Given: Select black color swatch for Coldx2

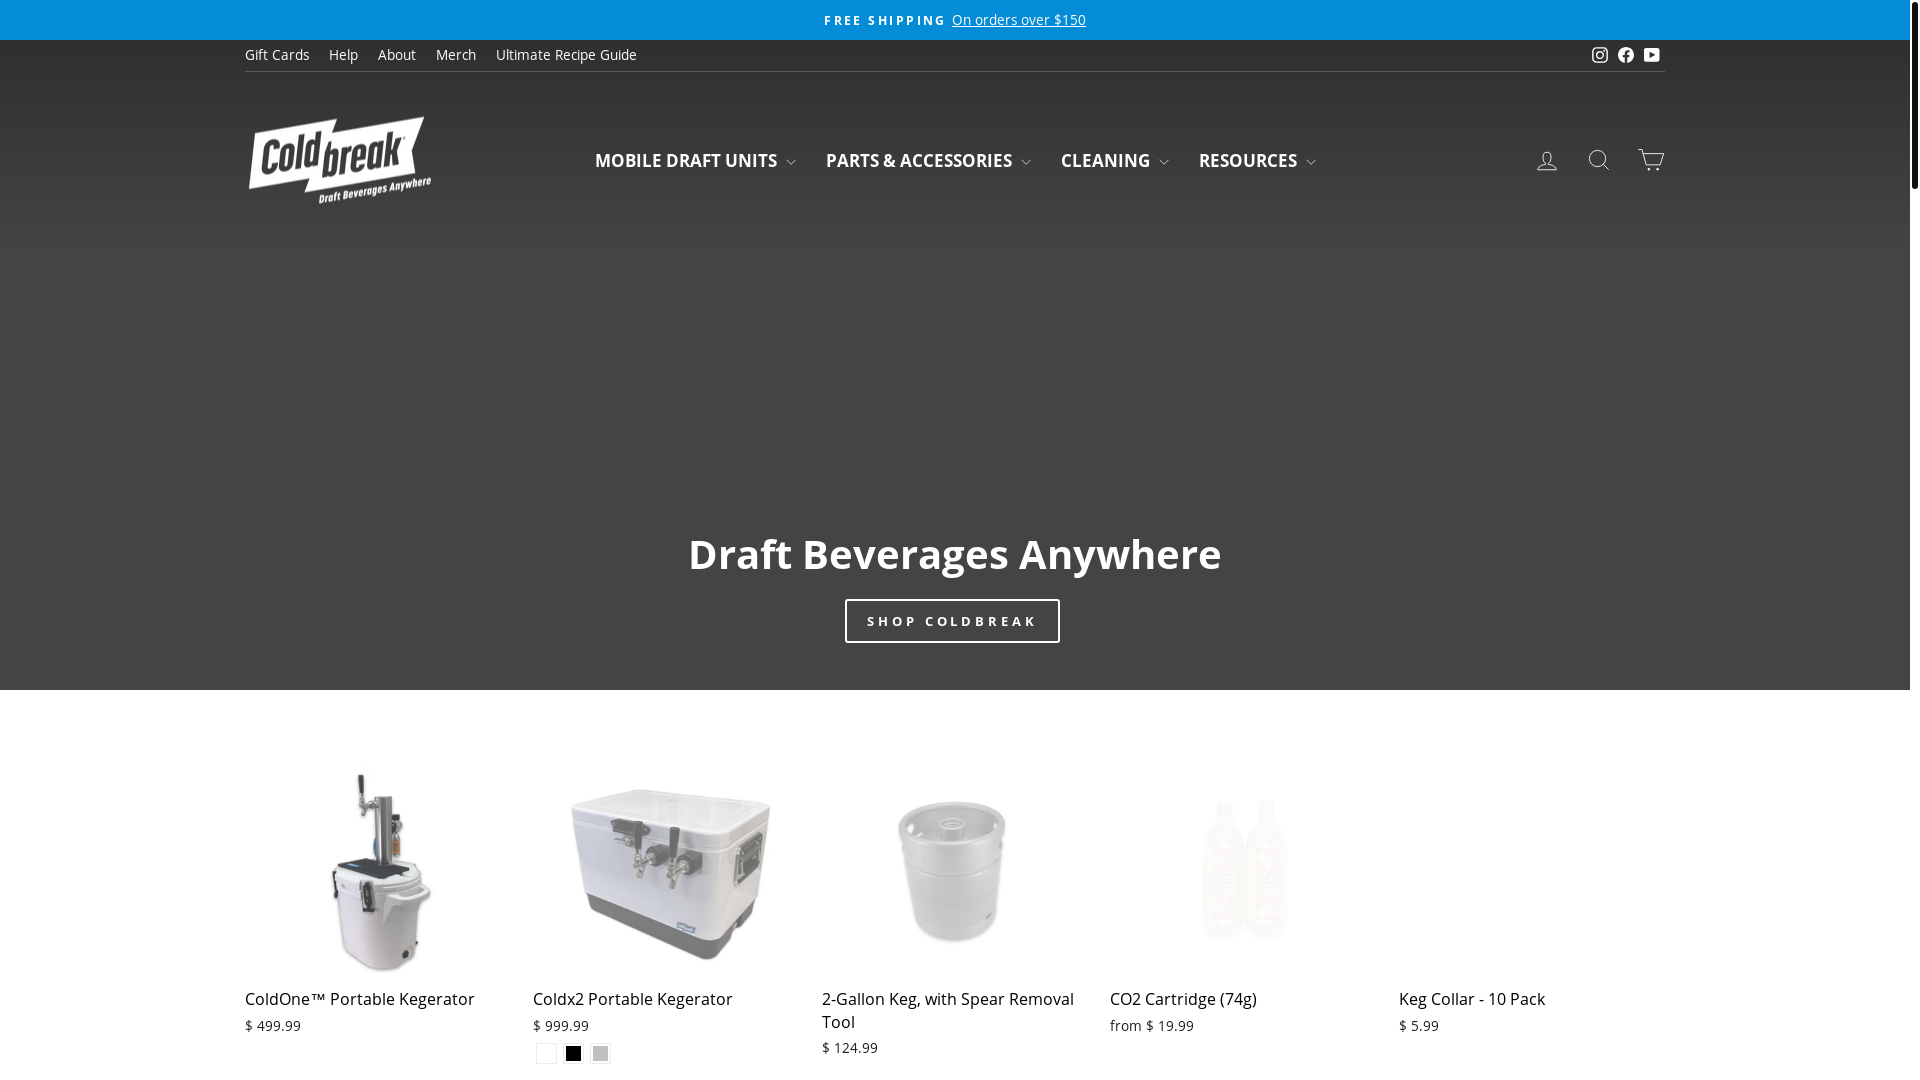Looking at the screenshot, I should (x=573, y=1053).
